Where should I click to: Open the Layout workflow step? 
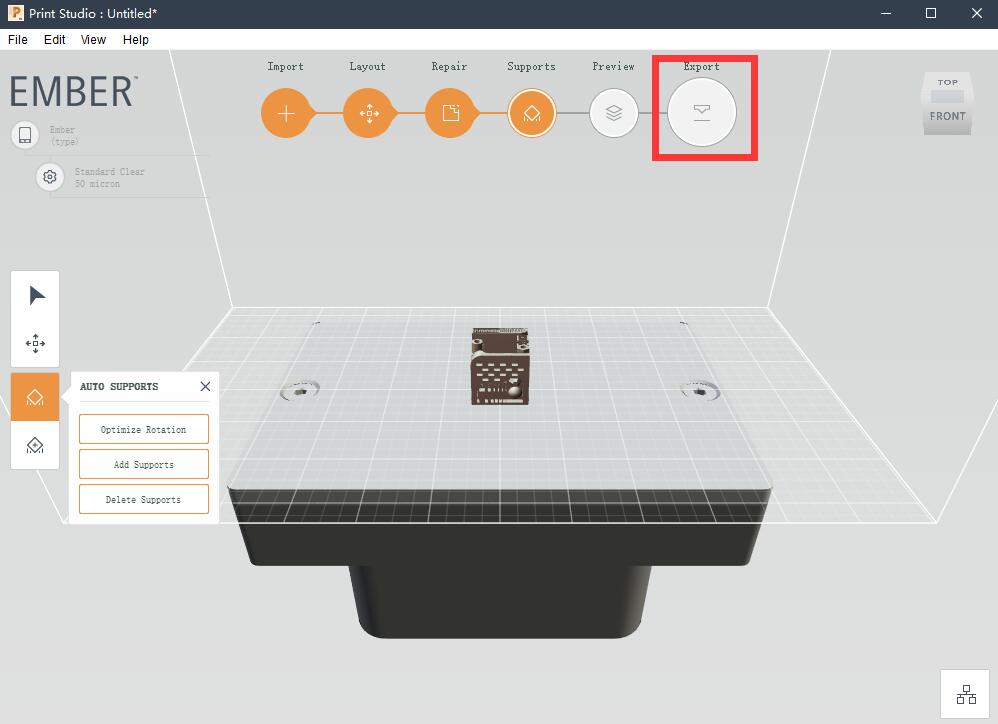click(x=368, y=113)
